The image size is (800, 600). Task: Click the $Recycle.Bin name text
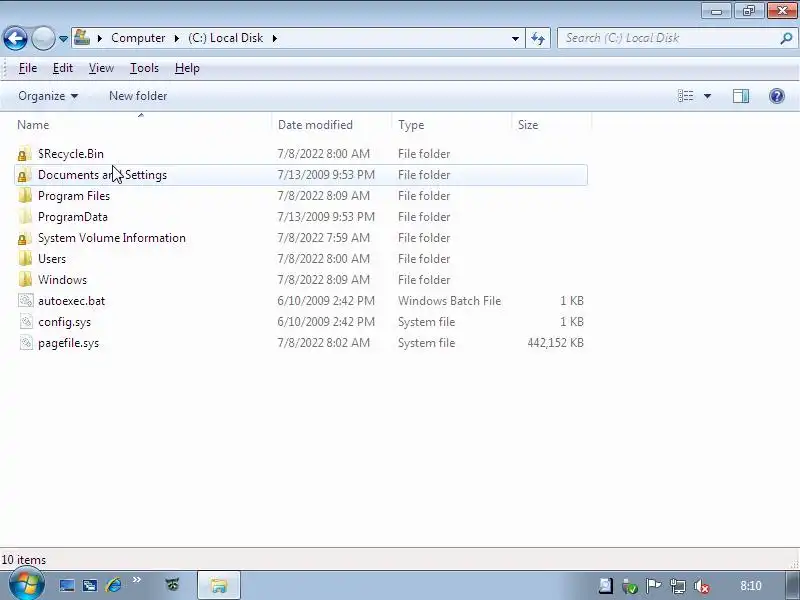click(71, 154)
